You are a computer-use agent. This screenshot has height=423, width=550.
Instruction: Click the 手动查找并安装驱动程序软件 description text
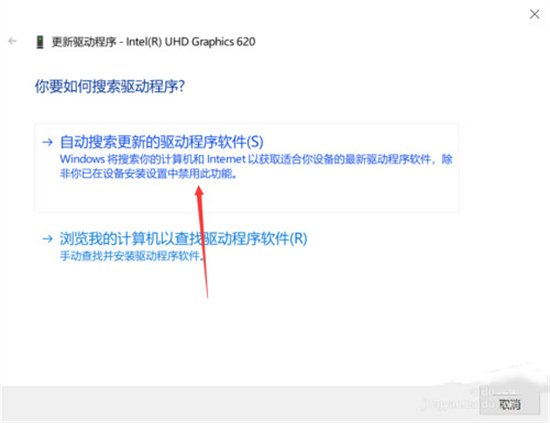coord(132,256)
